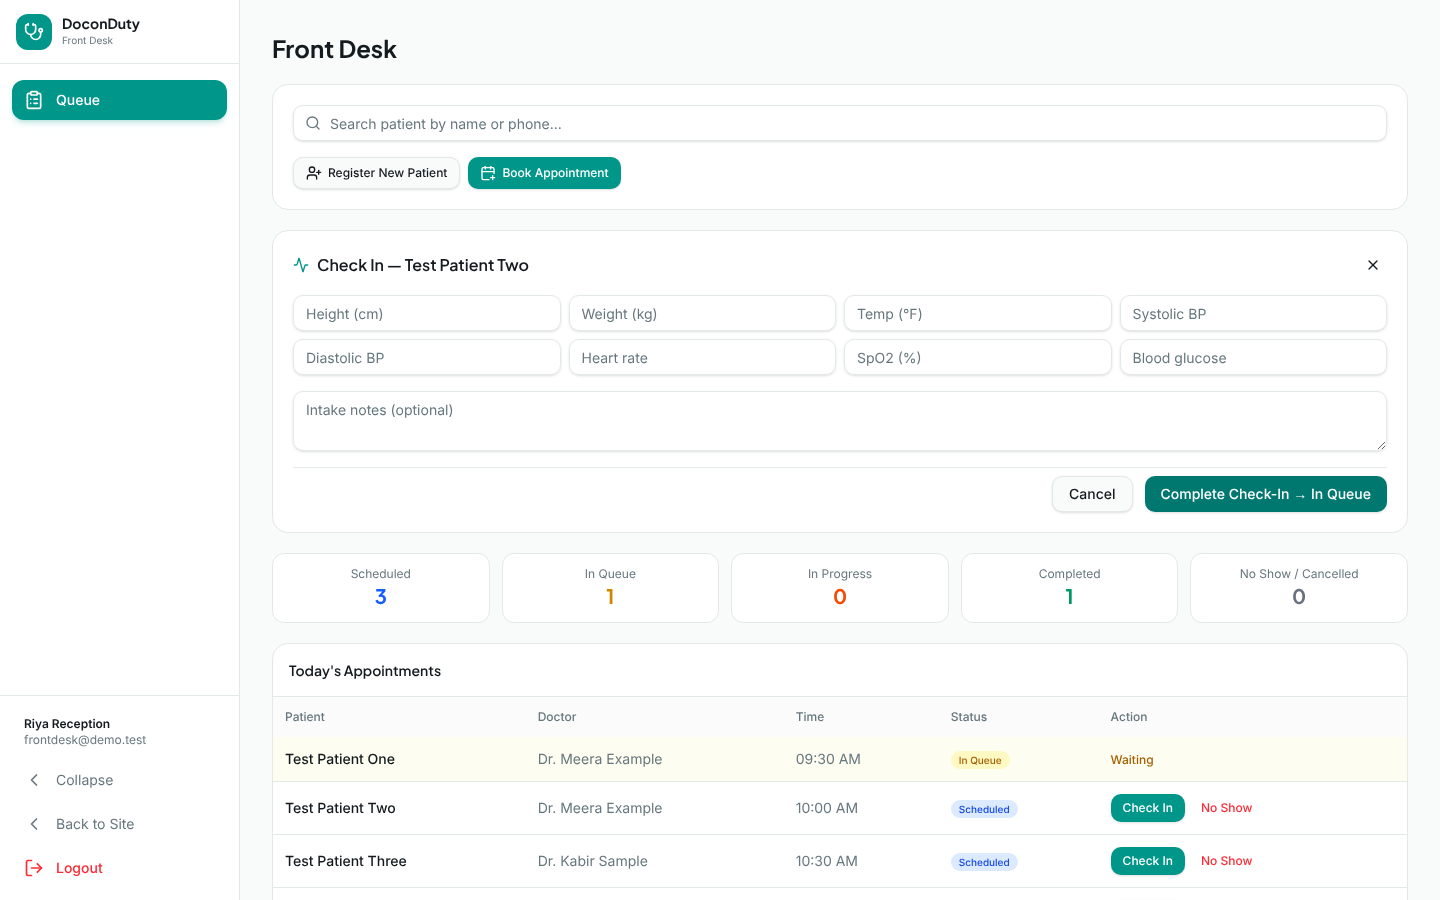
Task: Select the Heart rate input
Action: [x=702, y=357]
